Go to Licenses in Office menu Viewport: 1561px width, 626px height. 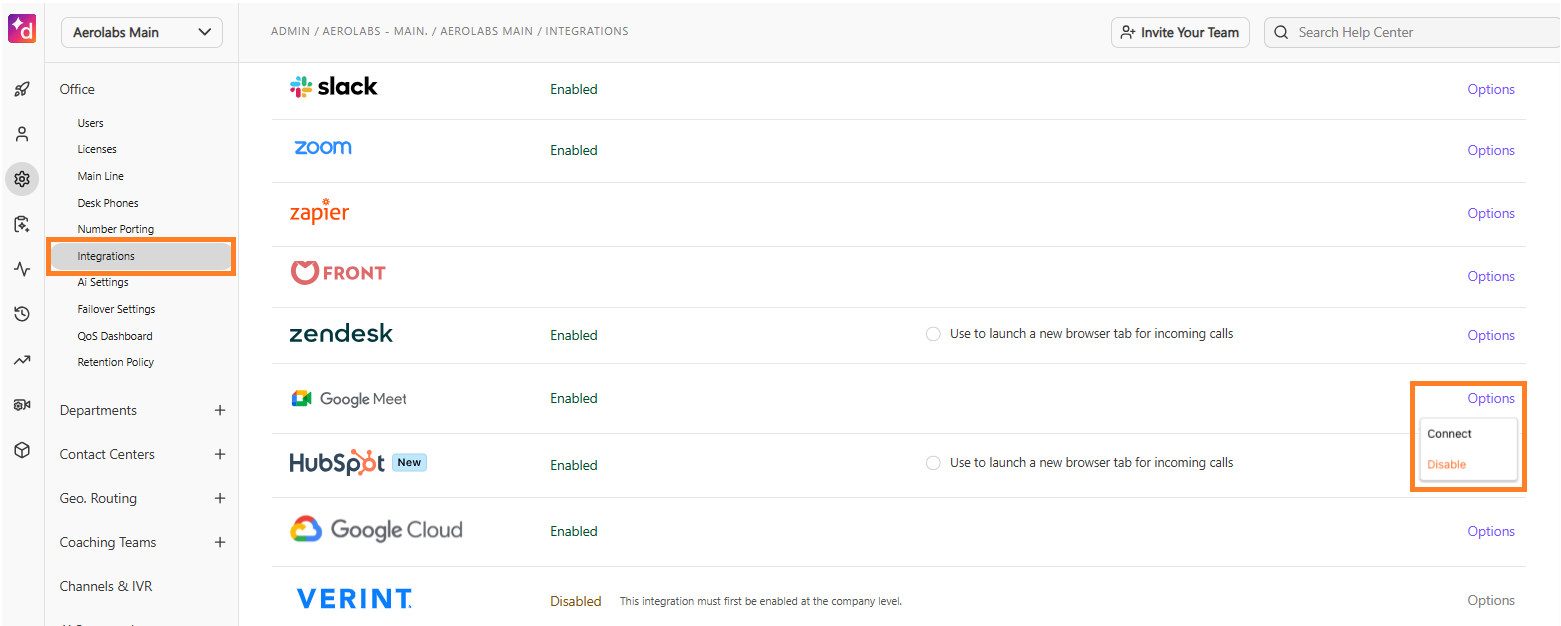click(x=97, y=149)
